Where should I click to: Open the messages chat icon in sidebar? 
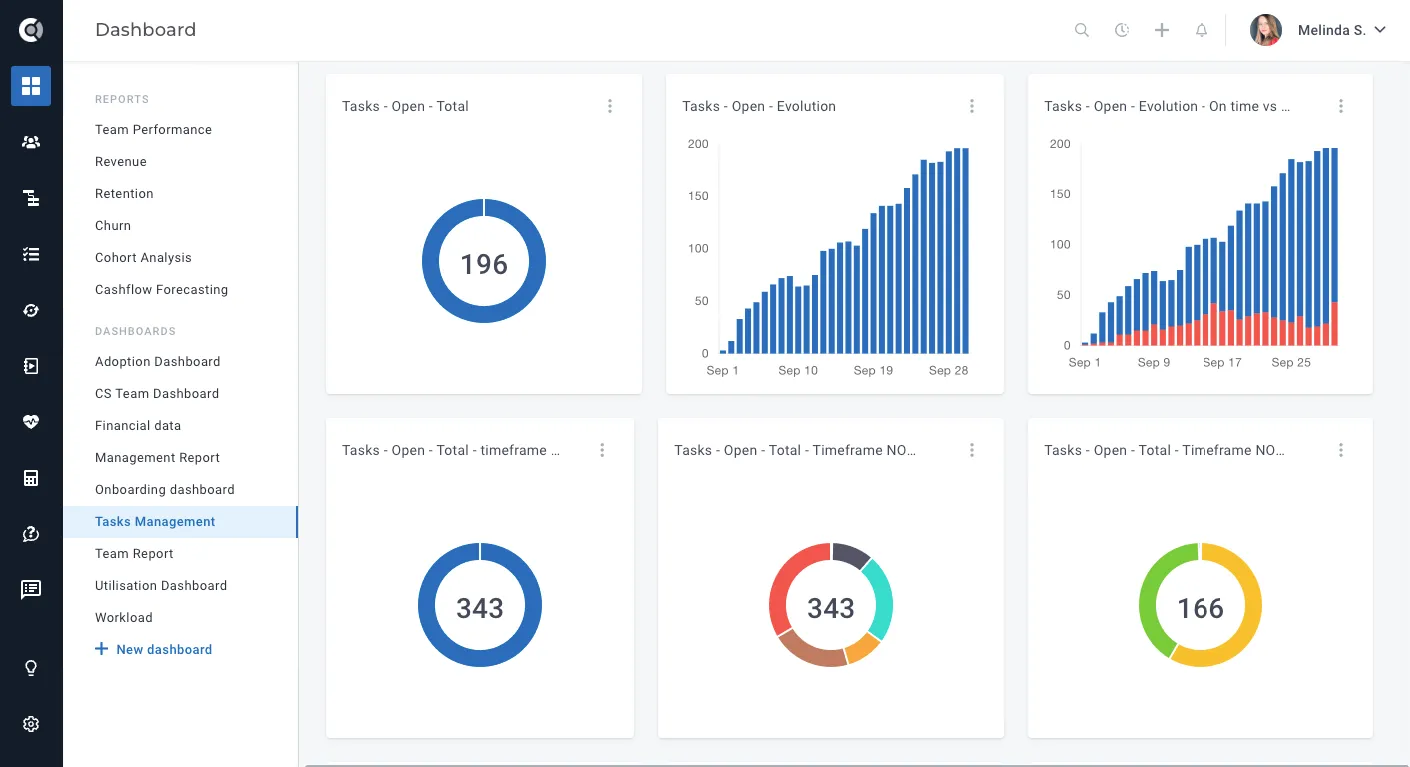[31, 590]
